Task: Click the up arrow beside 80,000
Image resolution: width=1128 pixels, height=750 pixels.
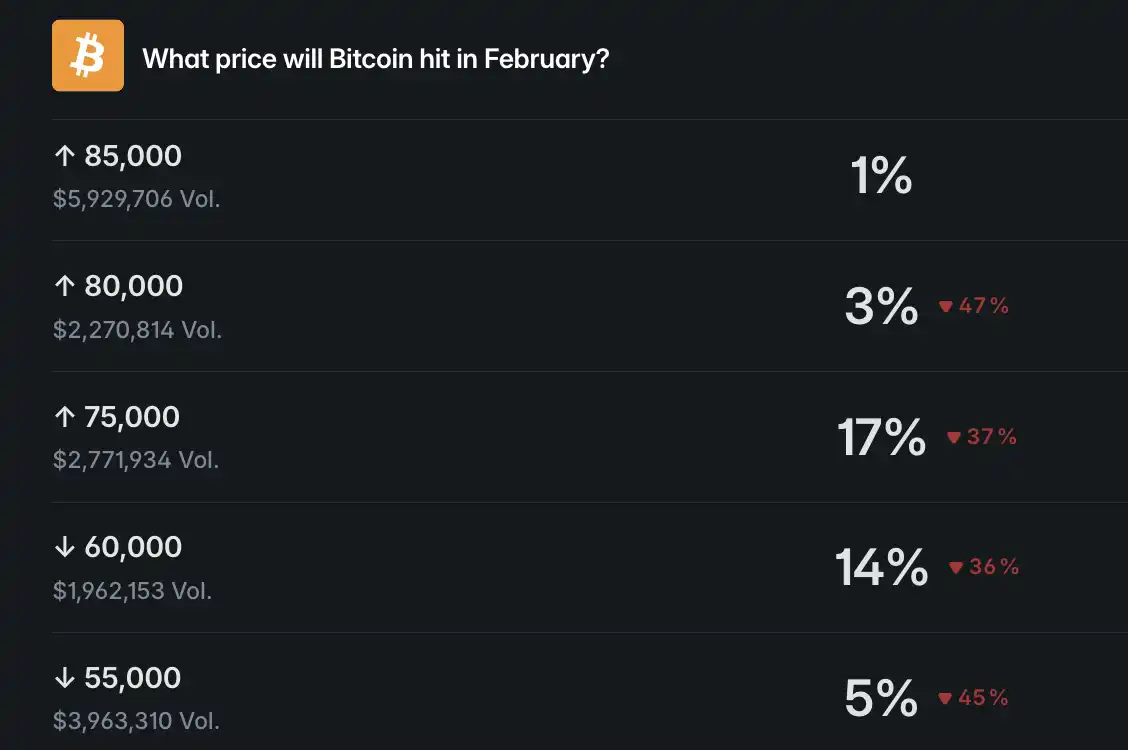Action: pyautogui.click(x=65, y=286)
